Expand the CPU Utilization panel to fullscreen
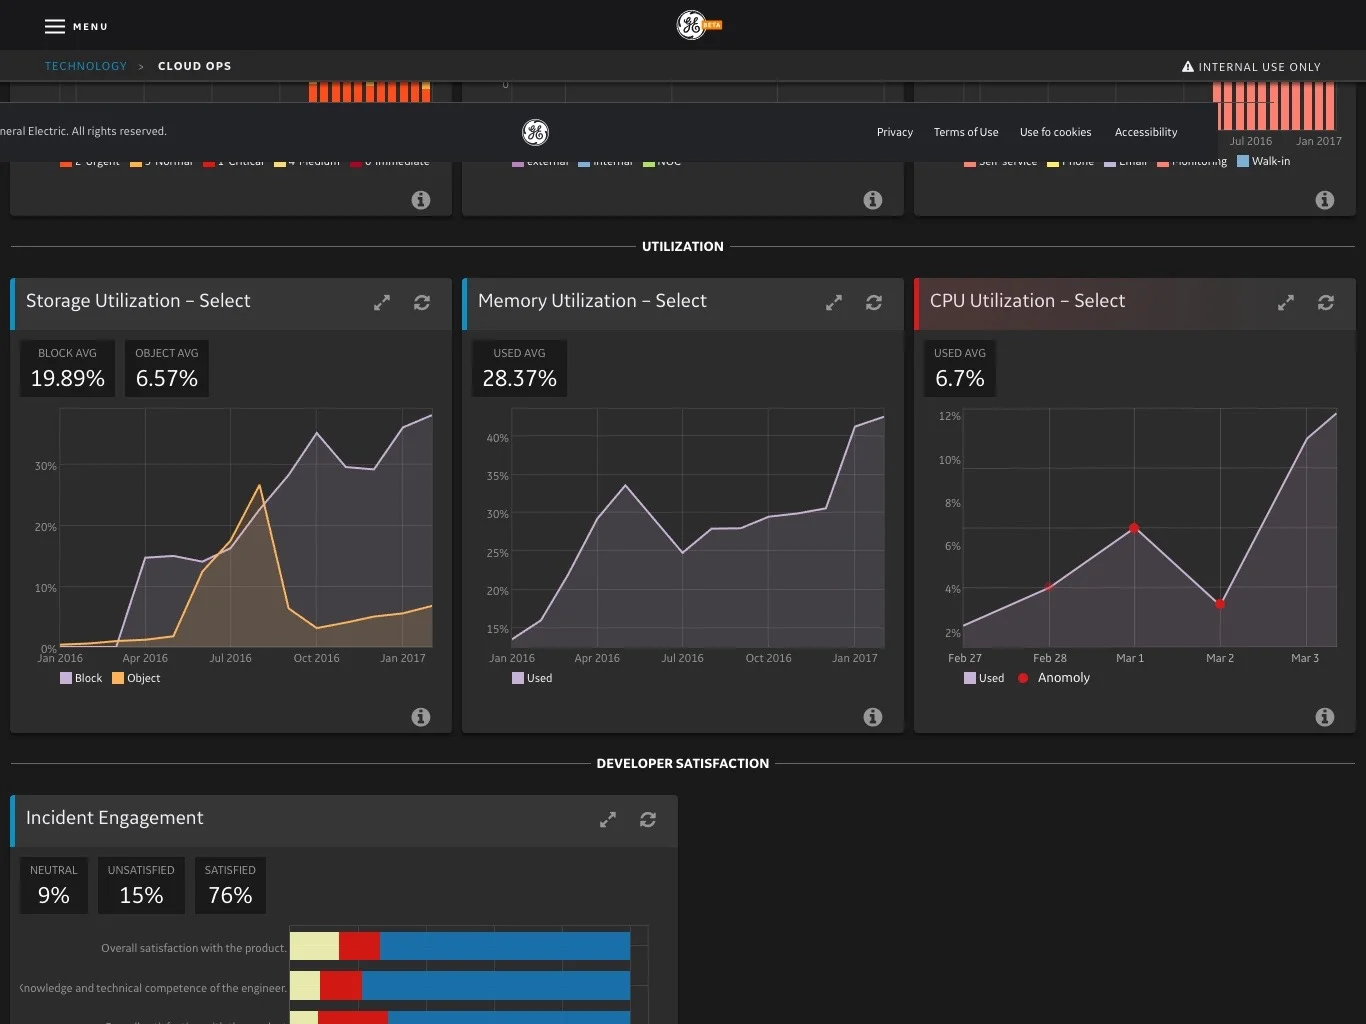Viewport: 1366px width, 1024px height. [x=1286, y=302]
